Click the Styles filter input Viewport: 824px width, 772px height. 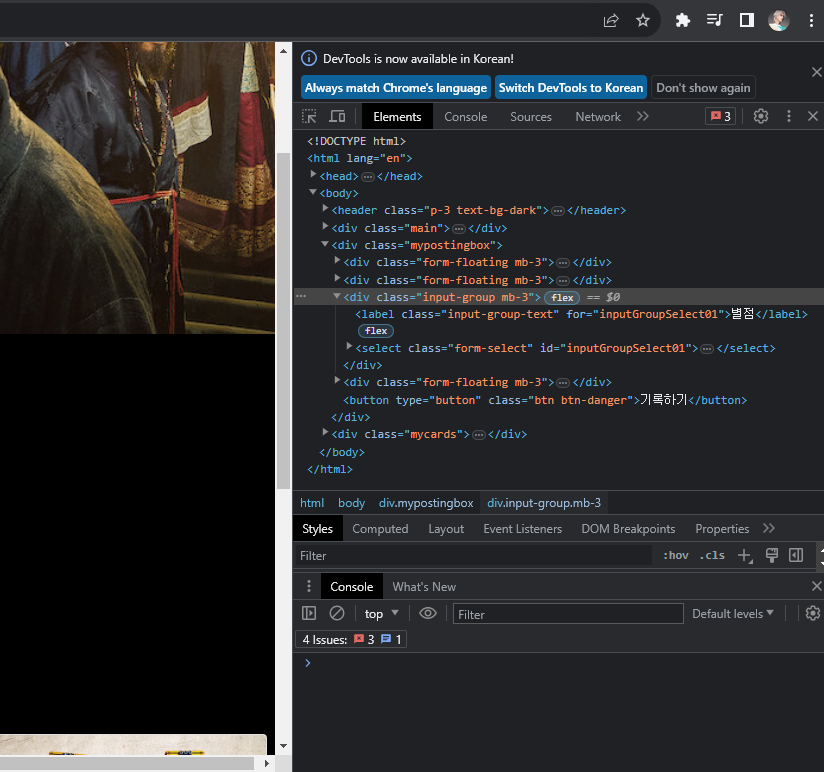pos(473,555)
